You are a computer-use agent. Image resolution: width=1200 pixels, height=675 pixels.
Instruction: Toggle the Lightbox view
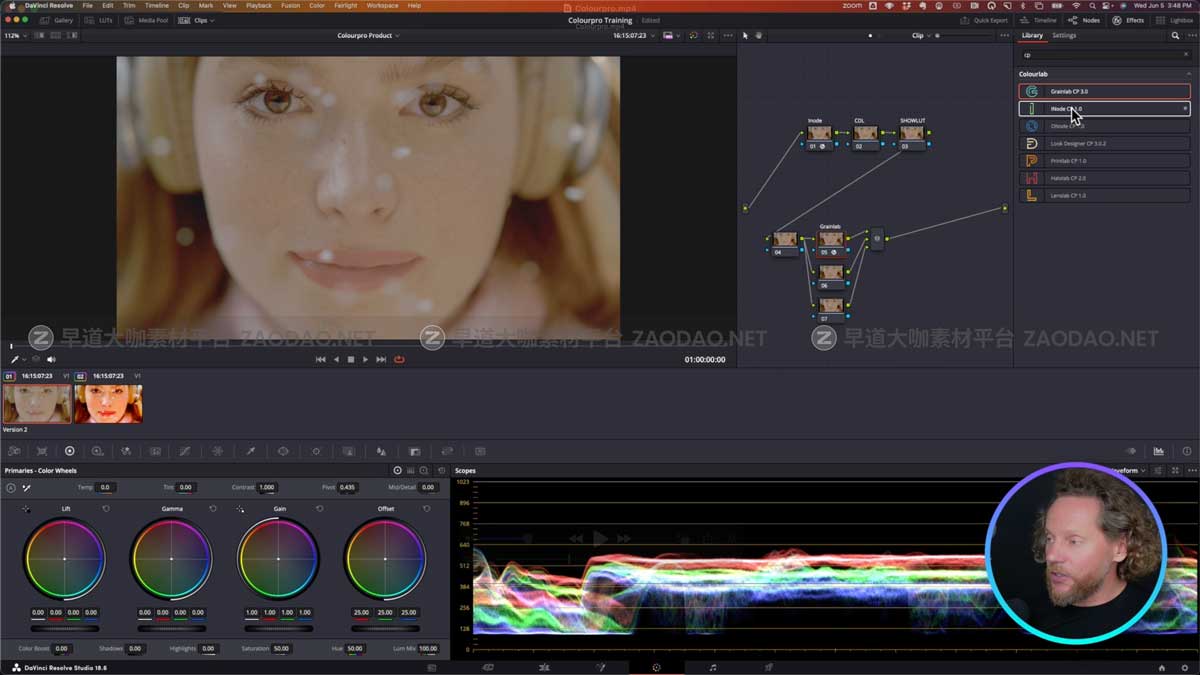[x=1175, y=20]
